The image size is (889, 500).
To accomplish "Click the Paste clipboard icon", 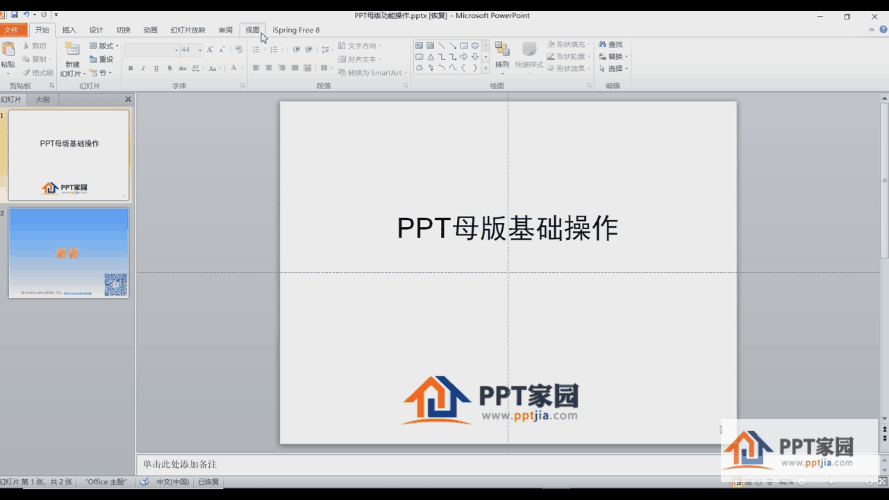I will point(8,50).
